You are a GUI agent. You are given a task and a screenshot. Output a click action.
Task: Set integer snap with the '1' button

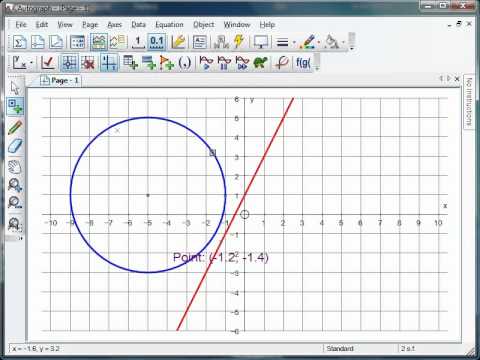(137, 42)
